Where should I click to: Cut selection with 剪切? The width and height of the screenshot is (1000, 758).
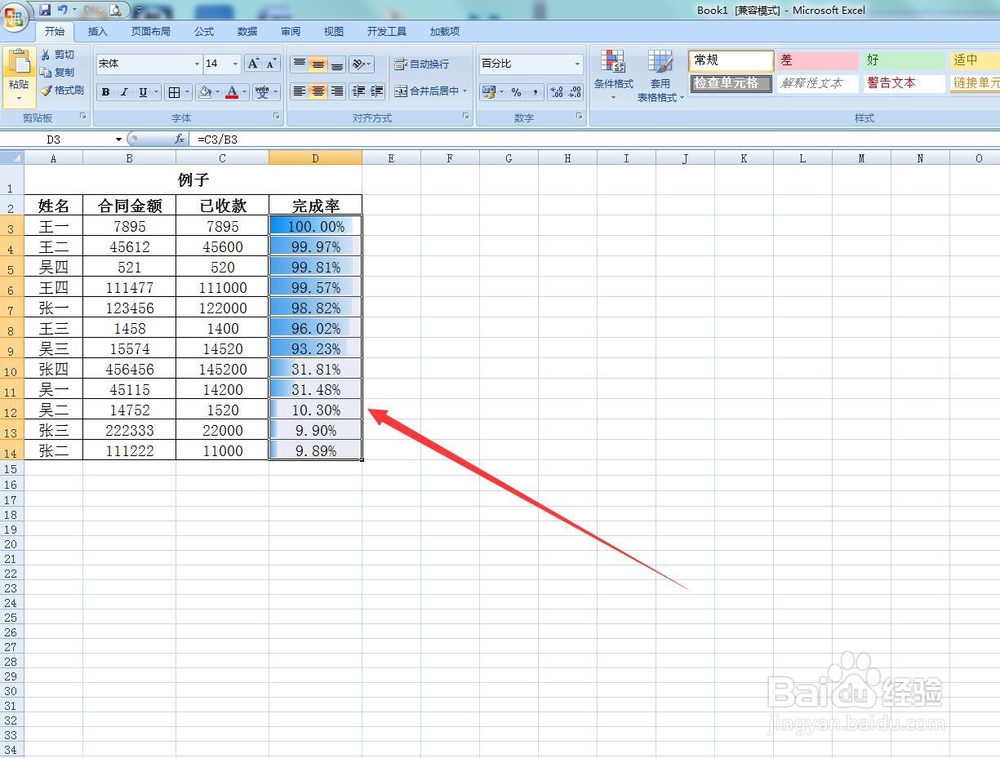coord(57,55)
